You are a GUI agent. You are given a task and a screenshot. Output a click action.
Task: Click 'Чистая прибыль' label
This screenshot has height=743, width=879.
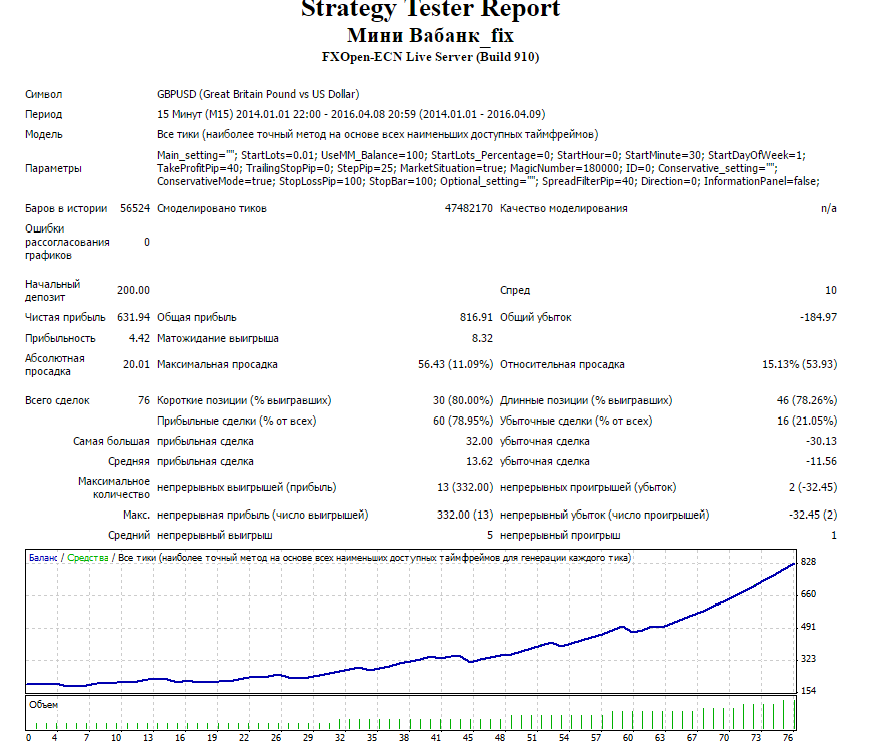65,317
